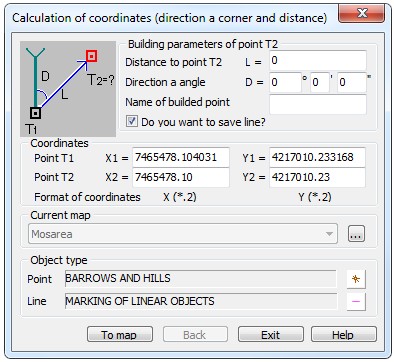Click the direction angle seconds field
This screenshot has width=394, height=362.
[x=352, y=82]
